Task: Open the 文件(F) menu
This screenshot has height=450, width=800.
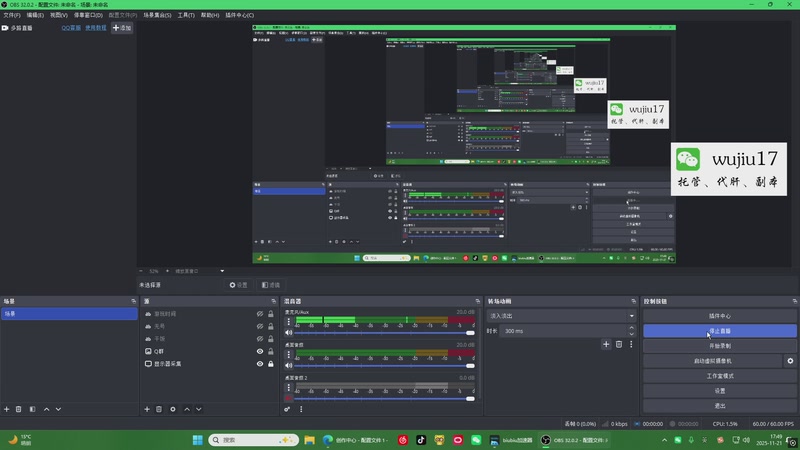Action: (12, 15)
